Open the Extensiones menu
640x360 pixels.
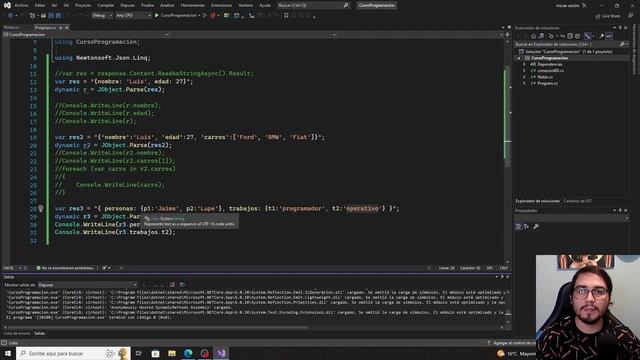coord(221,5)
